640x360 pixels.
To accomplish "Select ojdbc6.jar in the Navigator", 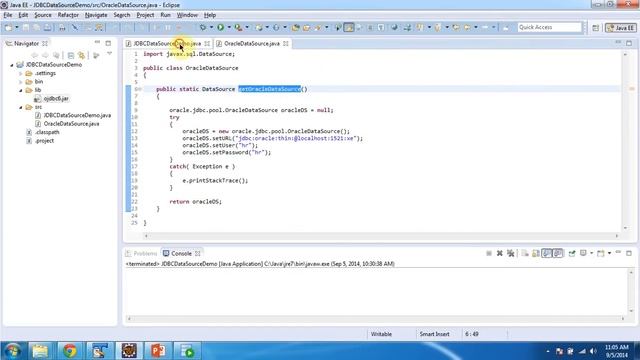I will [x=56, y=98].
